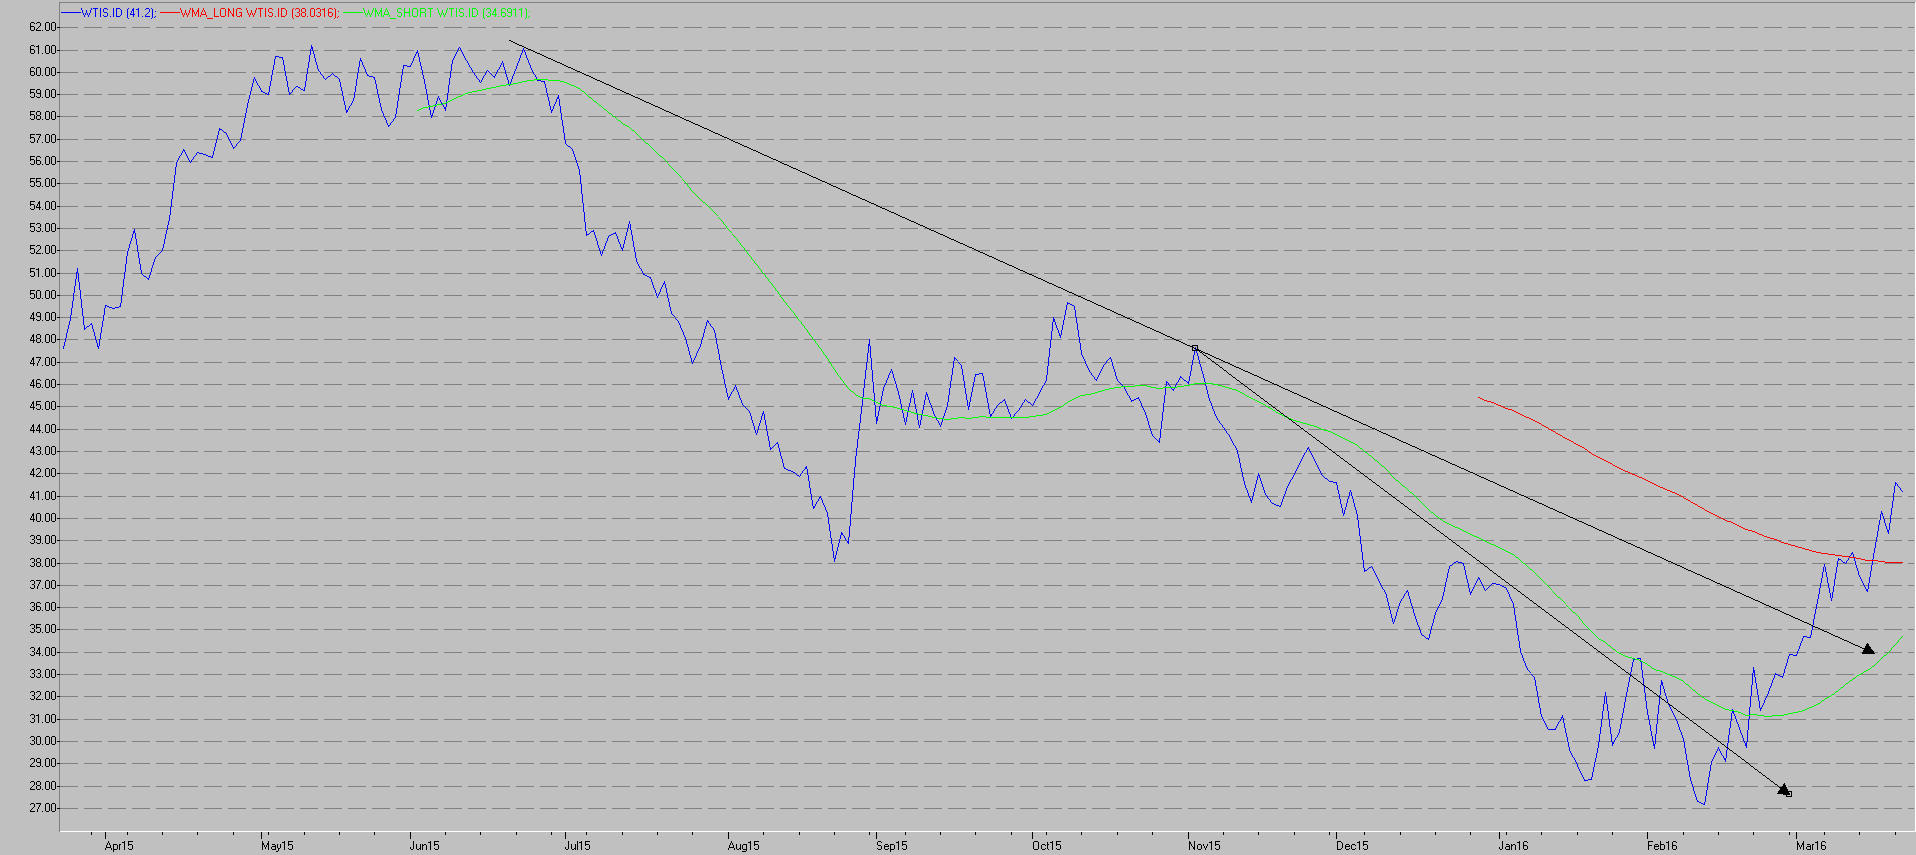Click the Mar16 date axis label

coord(1811,846)
